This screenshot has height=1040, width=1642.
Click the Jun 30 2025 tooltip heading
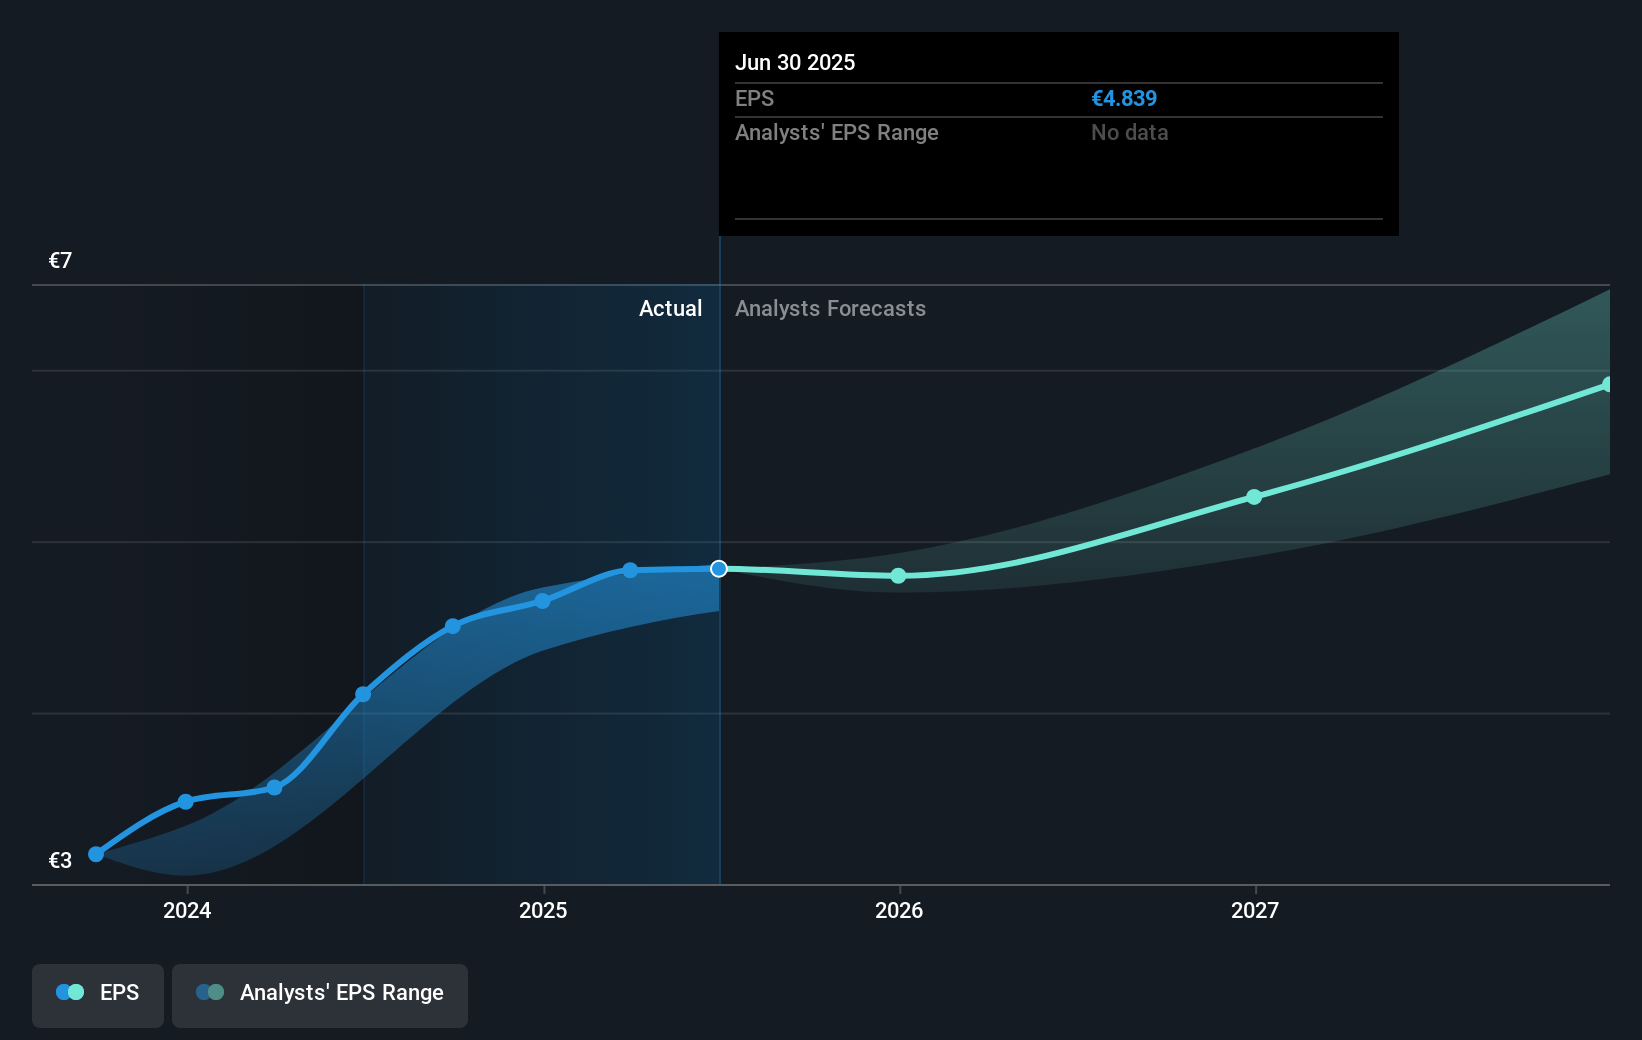click(x=796, y=62)
